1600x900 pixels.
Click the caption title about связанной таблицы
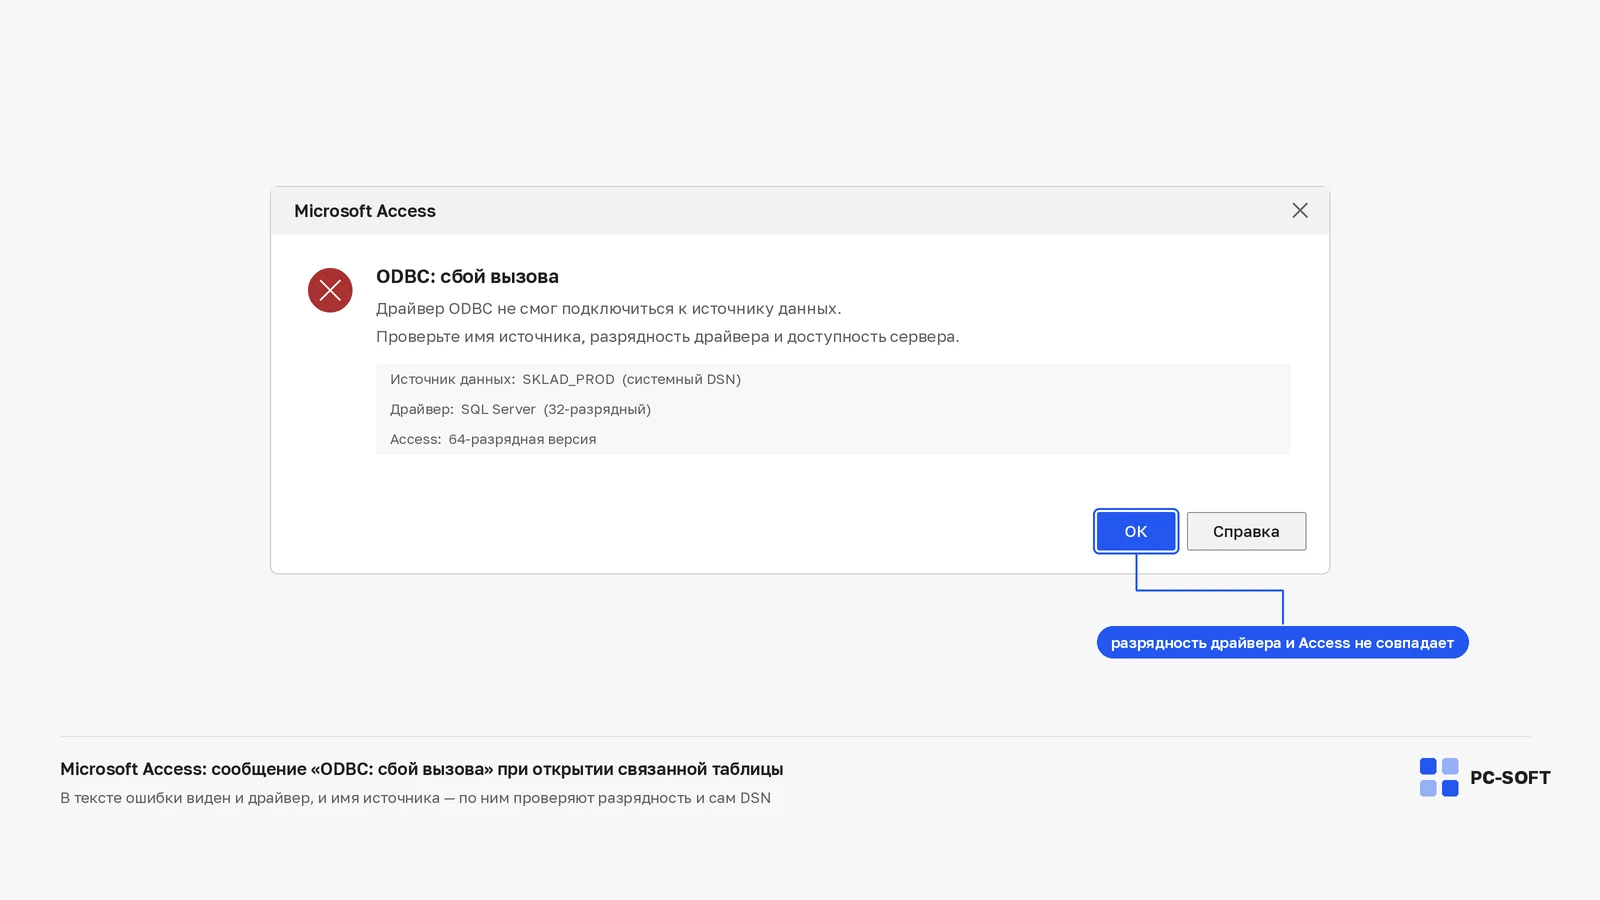click(x=421, y=769)
